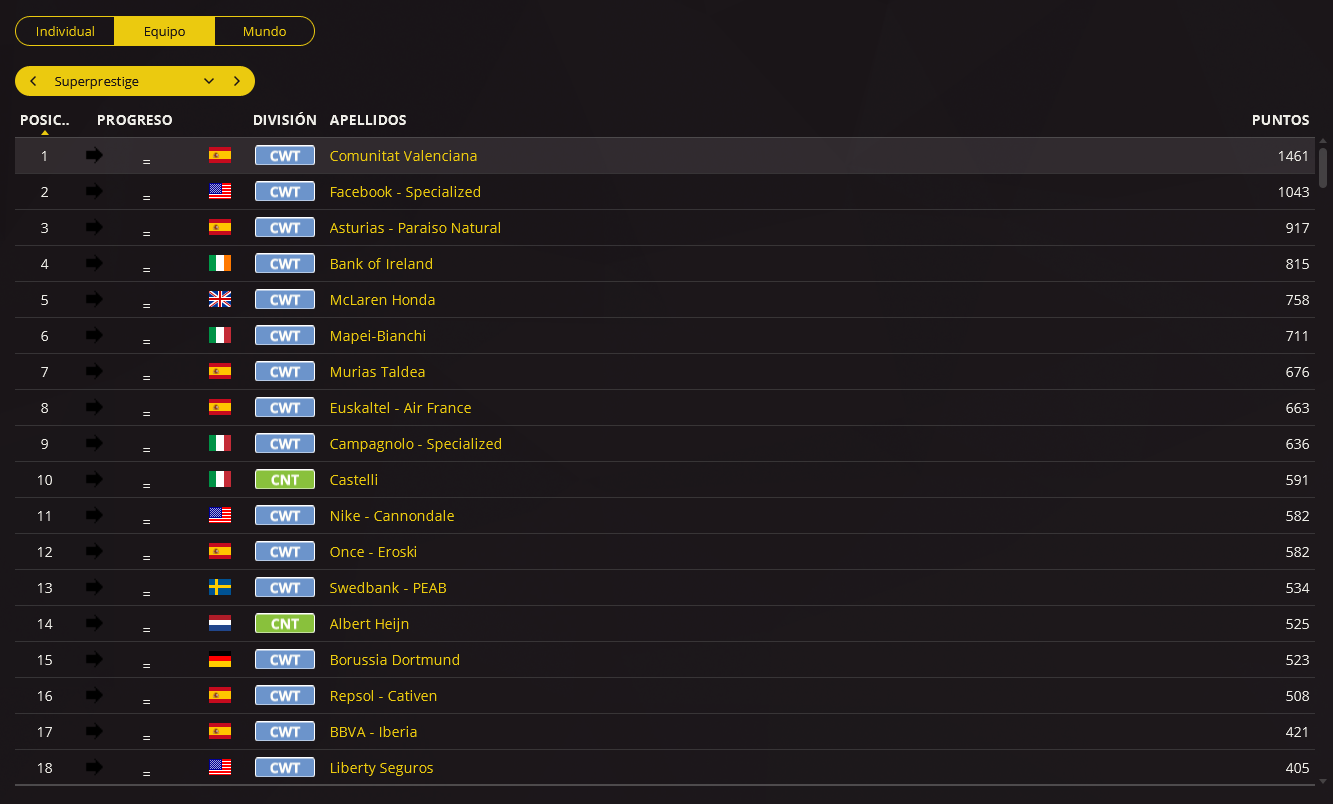This screenshot has width=1333, height=804.
Task: Open team Swedbank - PEAB
Action: [x=388, y=588]
